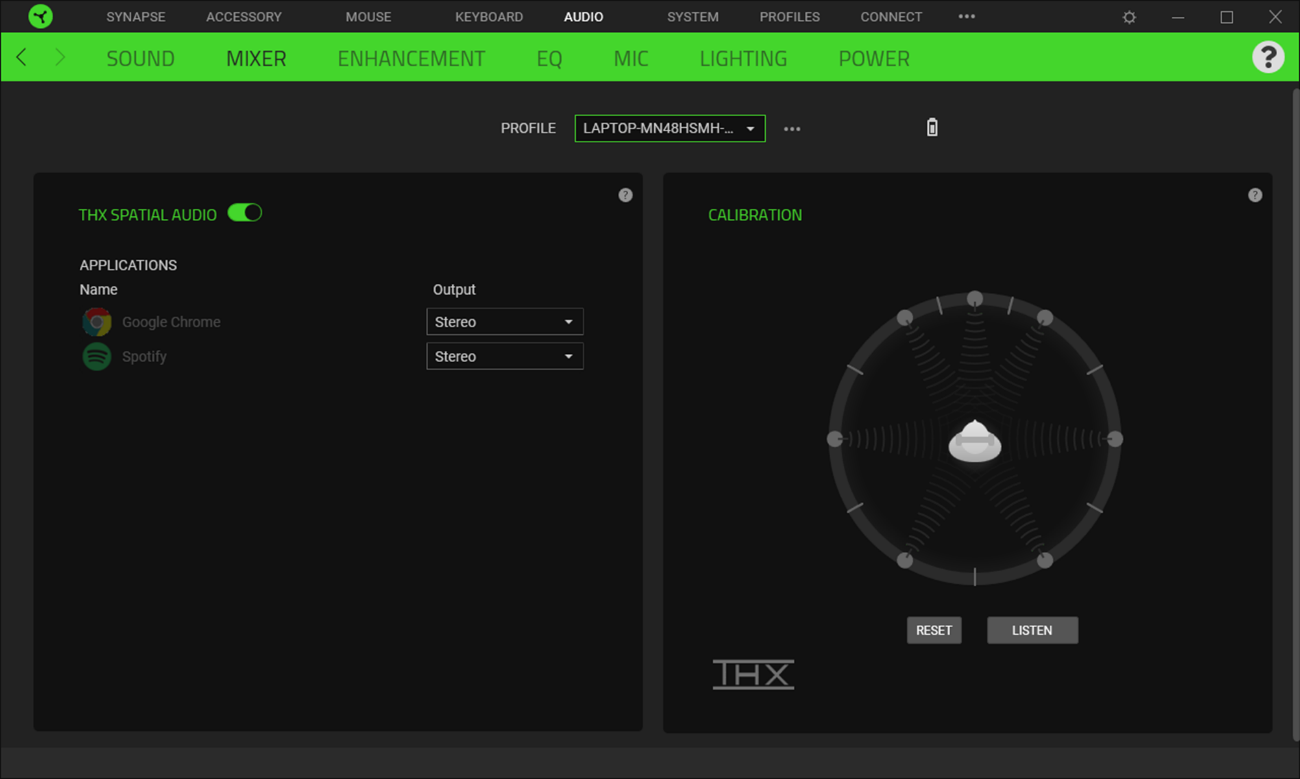1300x779 pixels.
Task: Click the RESET calibration button
Action: pyautogui.click(x=933, y=630)
